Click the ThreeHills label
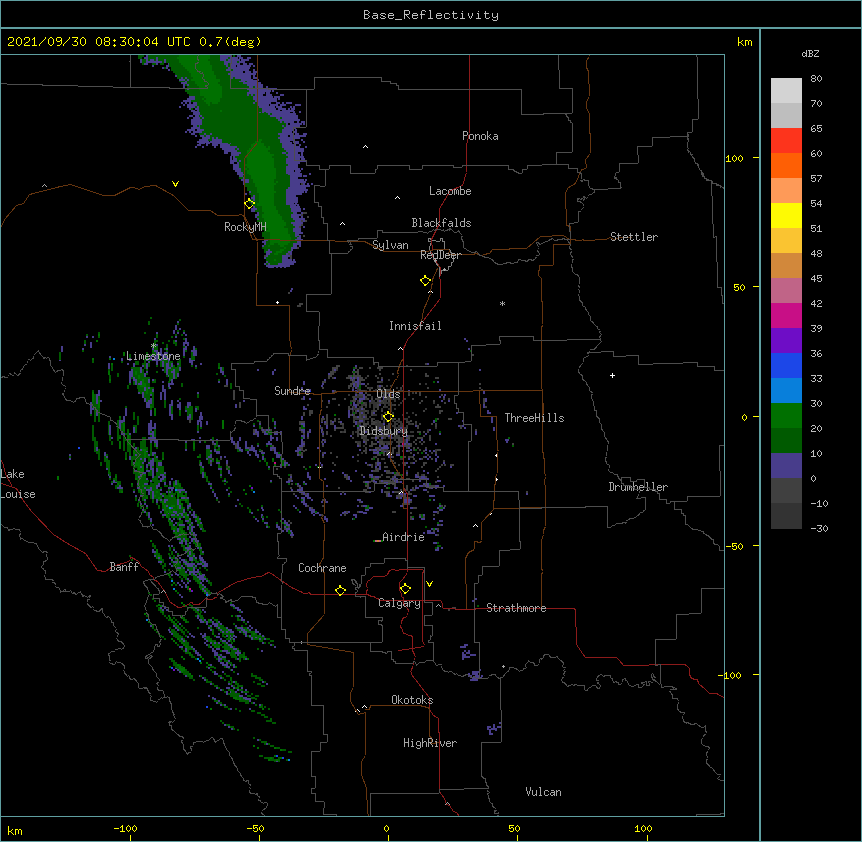862x842 pixels. pos(534,418)
